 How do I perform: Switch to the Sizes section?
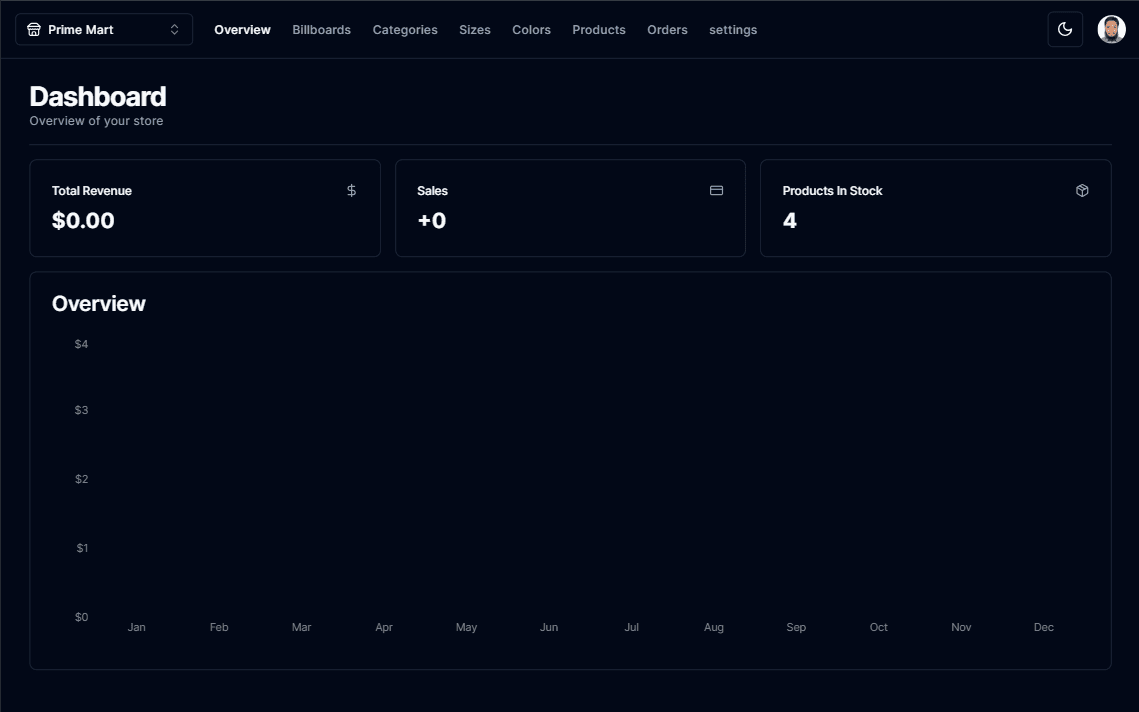[x=474, y=30]
